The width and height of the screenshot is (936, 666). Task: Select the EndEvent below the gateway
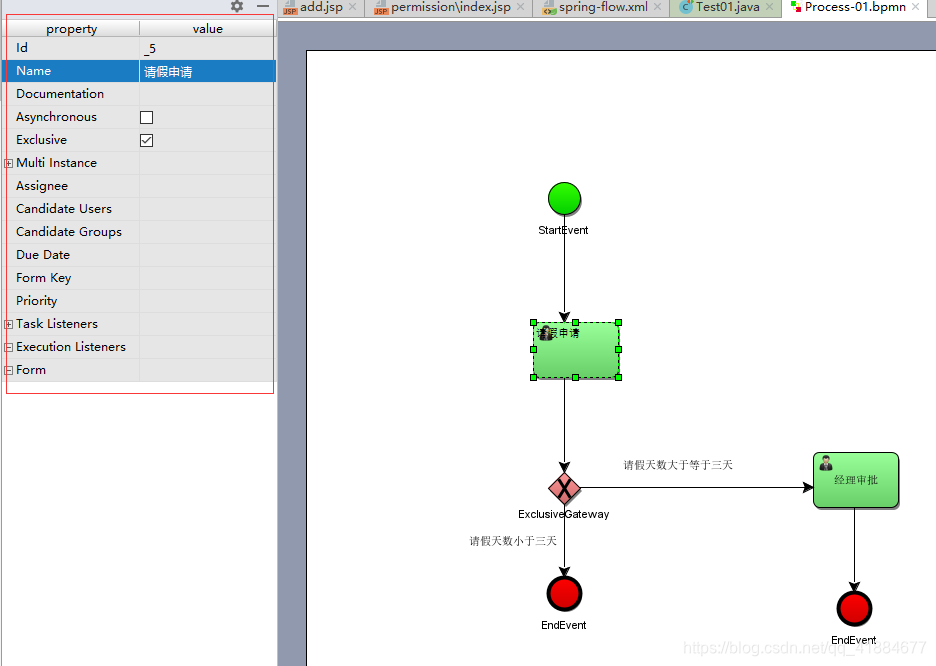tap(564, 594)
